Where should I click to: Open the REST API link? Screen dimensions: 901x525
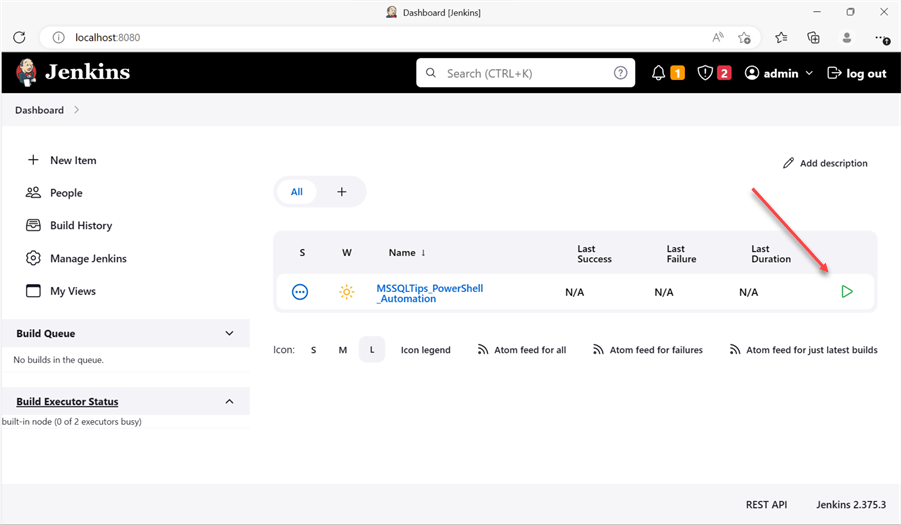pyautogui.click(x=766, y=504)
